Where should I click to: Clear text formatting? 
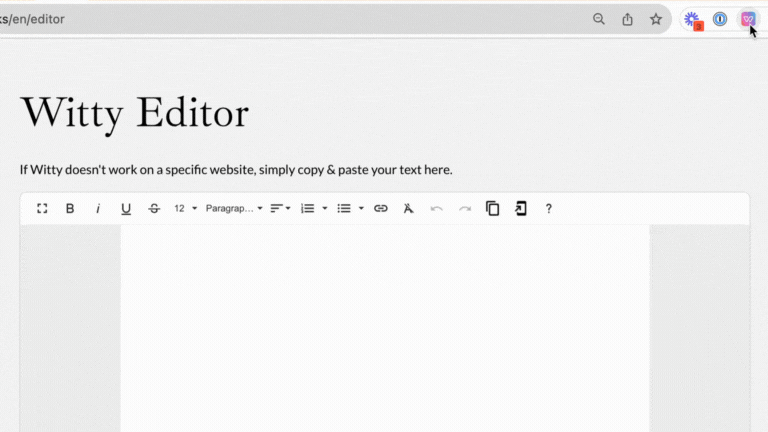(x=408, y=208)
